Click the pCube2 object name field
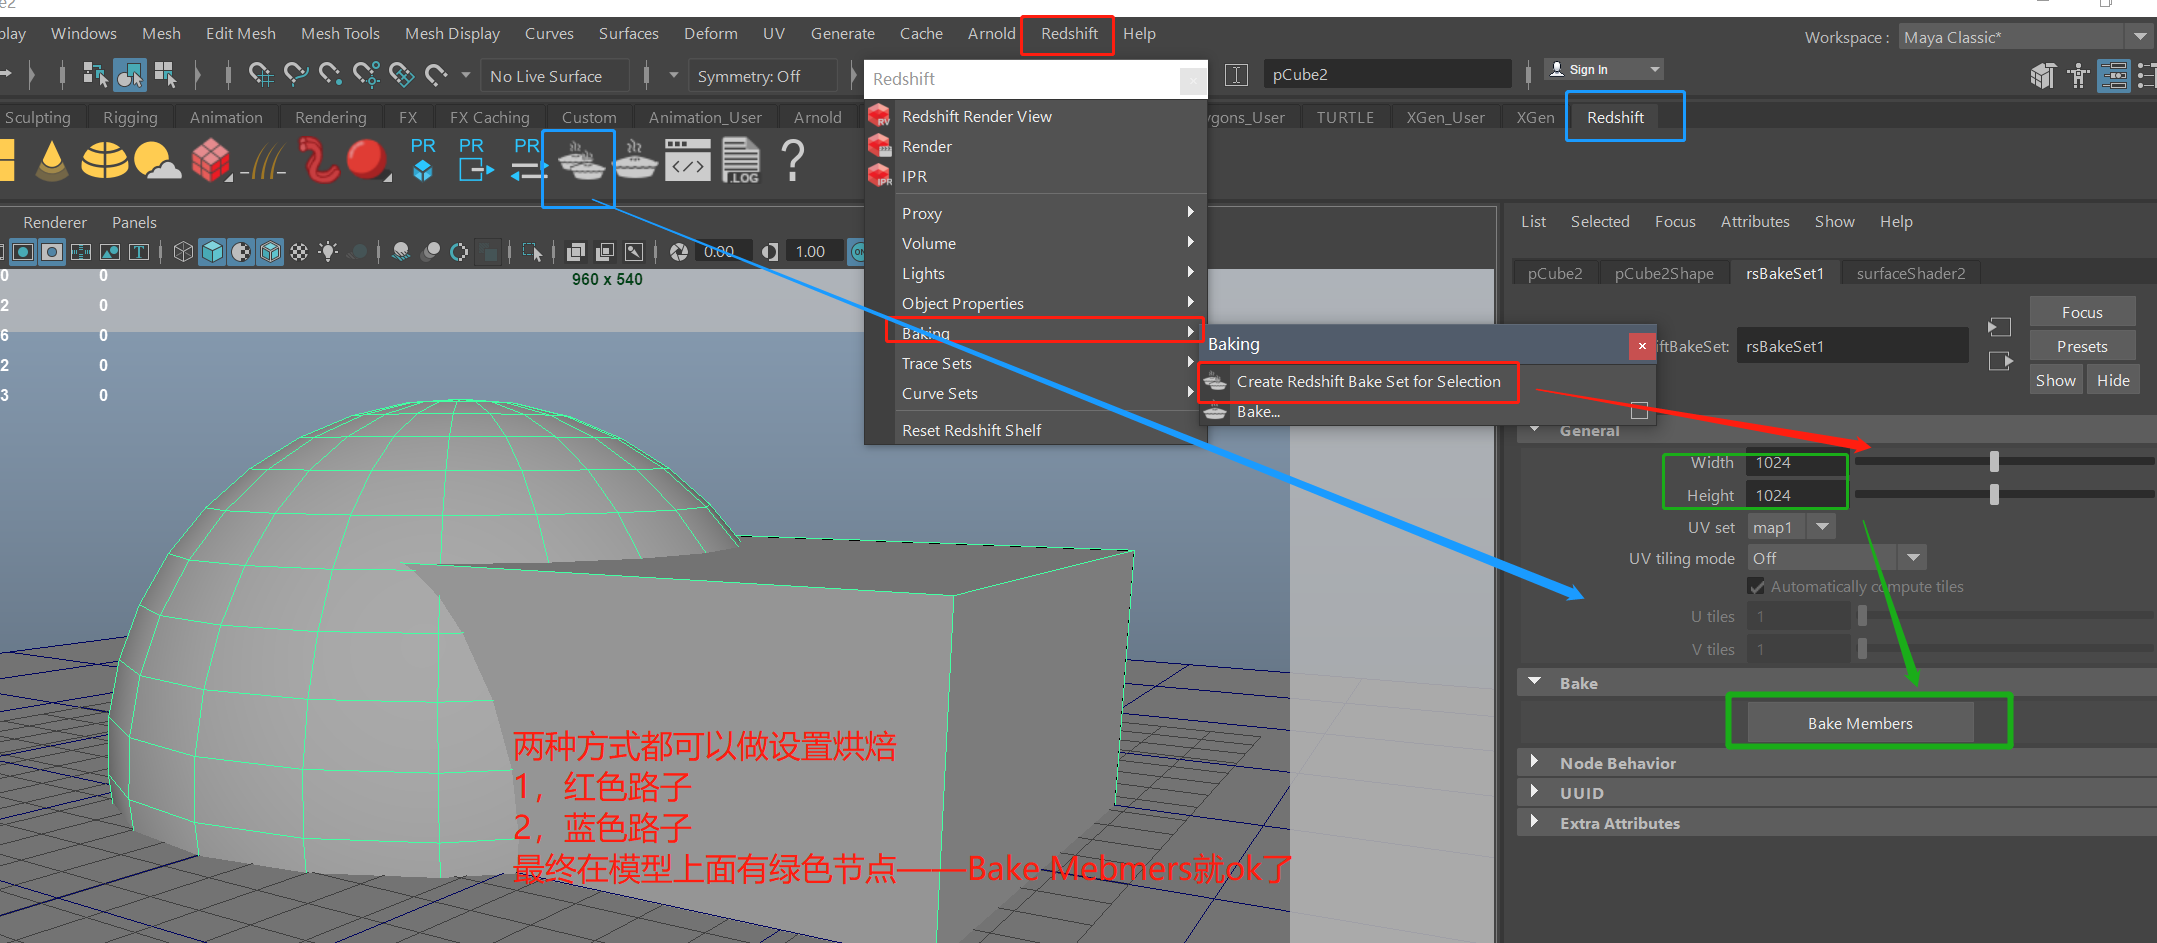The height and width of the screenshot is (943, 2157). coord(1388,74)
